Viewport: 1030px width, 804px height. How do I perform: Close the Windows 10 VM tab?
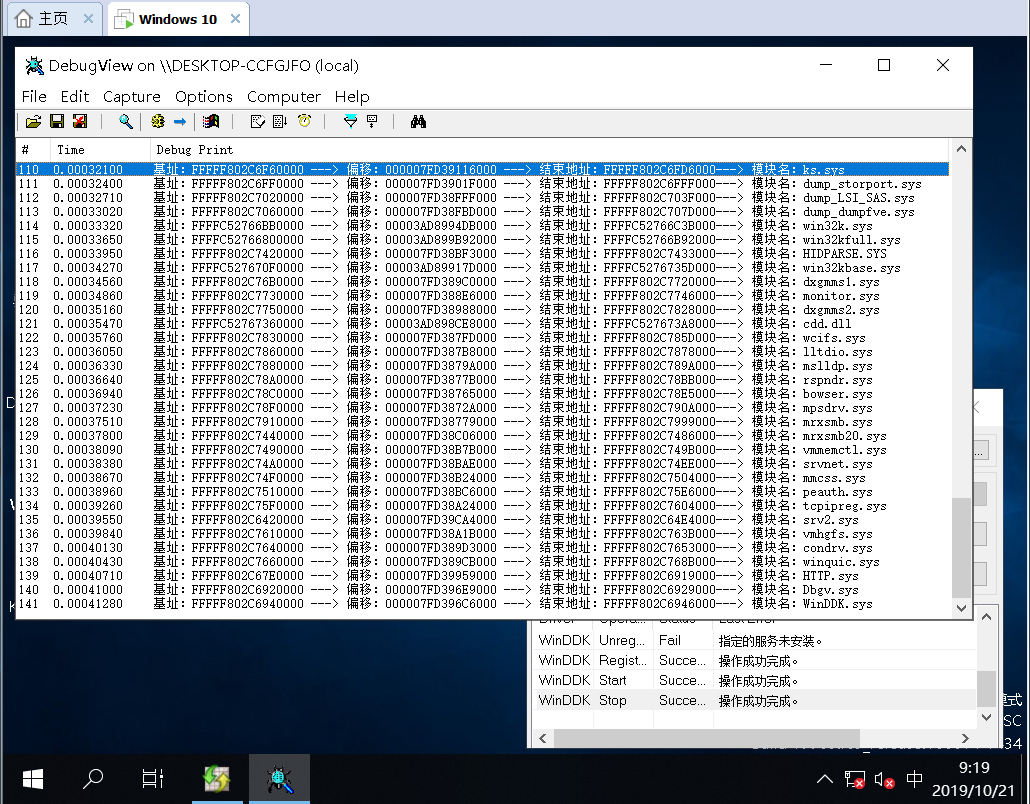[235, 19]
